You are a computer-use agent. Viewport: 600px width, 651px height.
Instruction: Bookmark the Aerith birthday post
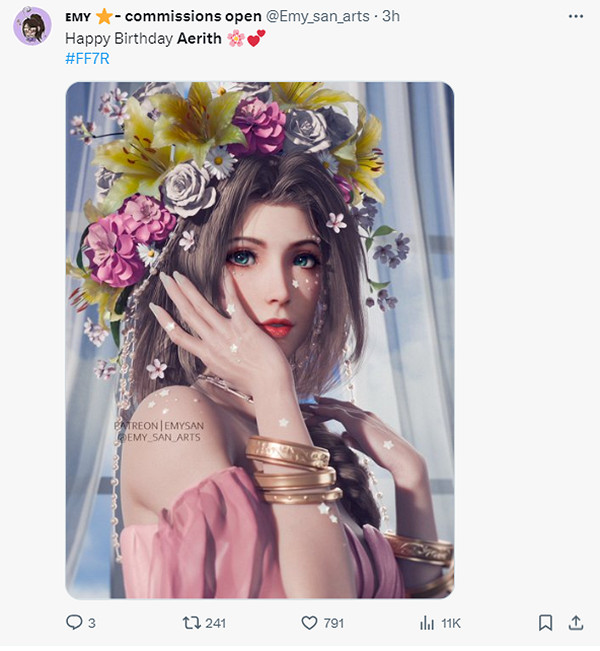coord(545,623)
